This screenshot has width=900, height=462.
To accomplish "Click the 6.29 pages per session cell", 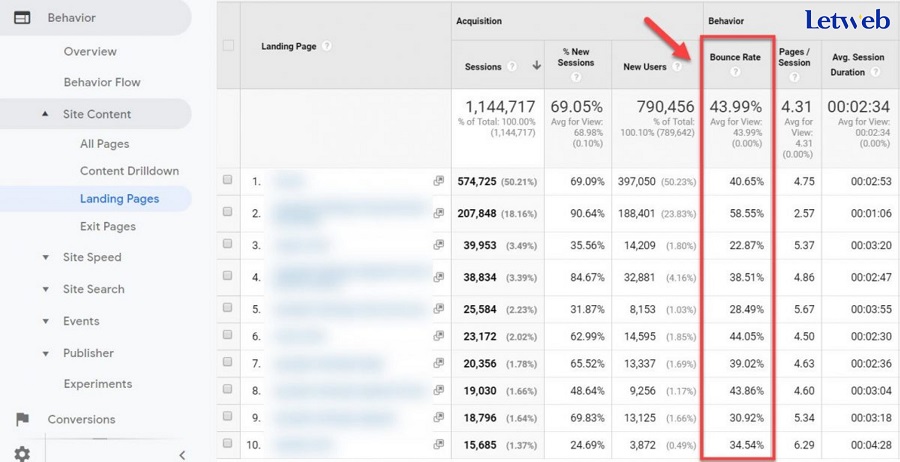I will click(x=804, y=445).
